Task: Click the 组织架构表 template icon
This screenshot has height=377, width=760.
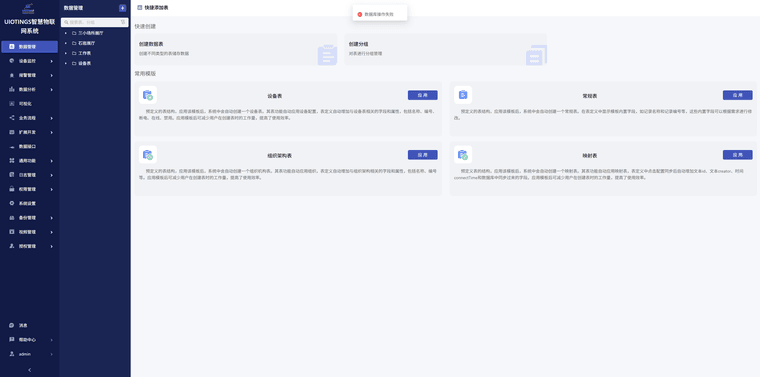Action: [148, 155]
